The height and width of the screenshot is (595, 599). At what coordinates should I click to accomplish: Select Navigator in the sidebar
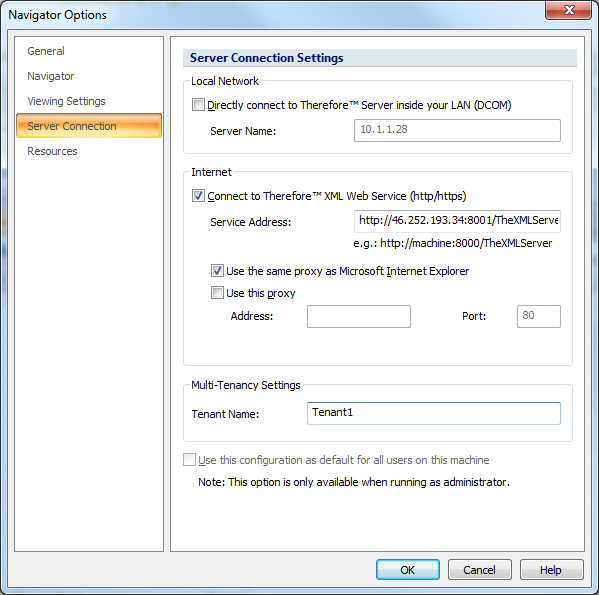click(50, 76)
